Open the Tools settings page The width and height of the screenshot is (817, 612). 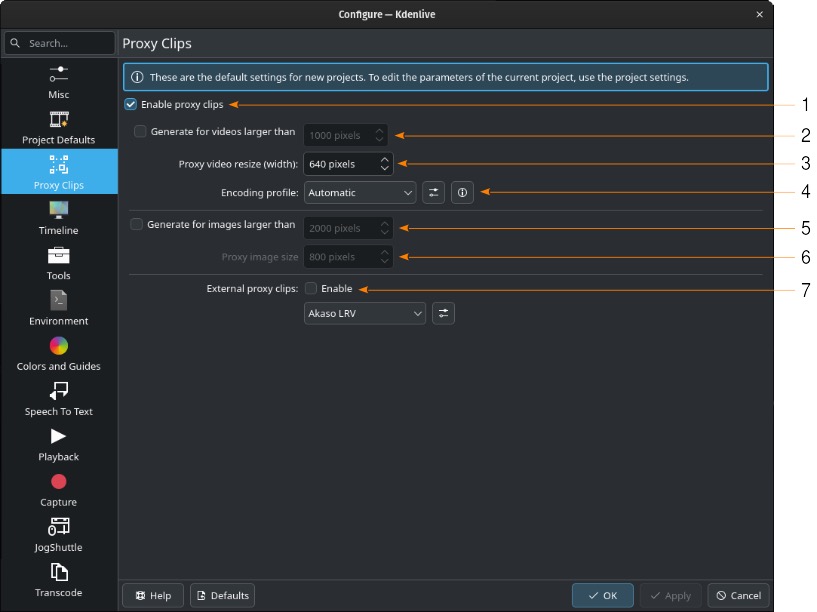tap(58, 263)
